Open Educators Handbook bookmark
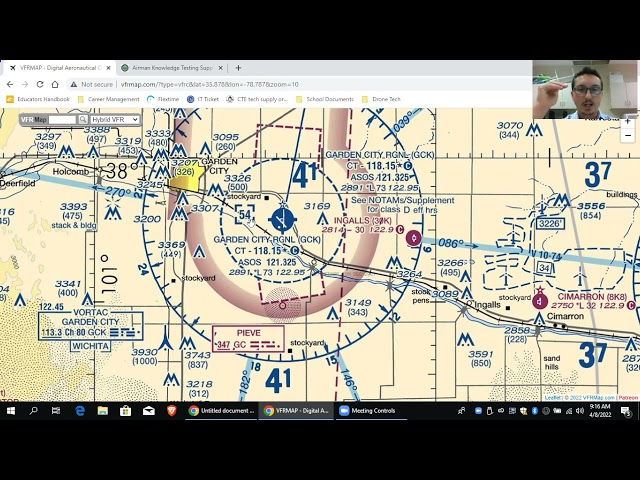Screen dimensions: 640x480 pyautogui.click(x=38, y=99)
